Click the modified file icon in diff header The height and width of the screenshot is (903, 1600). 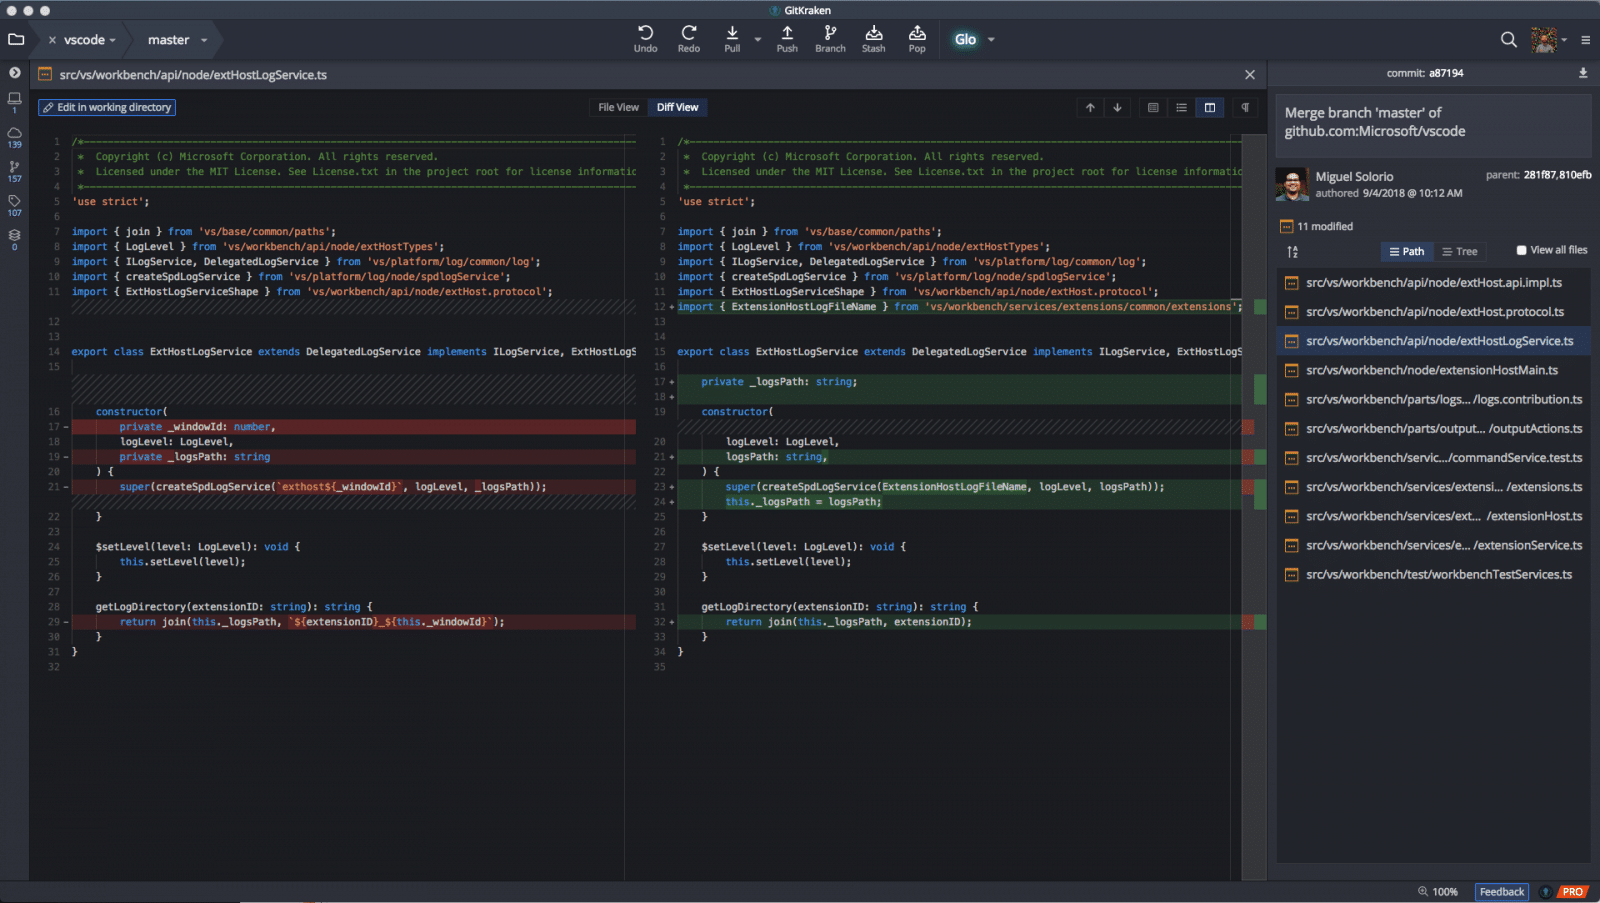(x=45, y=74)
